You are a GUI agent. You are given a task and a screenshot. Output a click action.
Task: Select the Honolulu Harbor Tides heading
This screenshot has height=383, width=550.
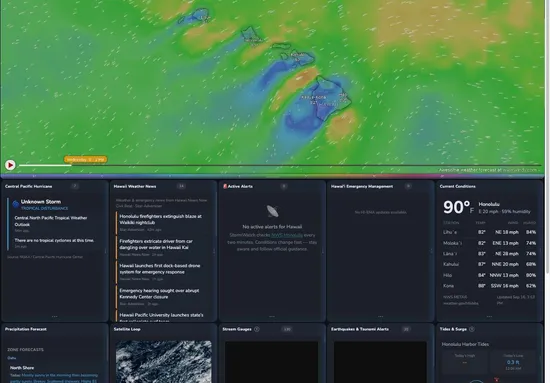[465, 344]
